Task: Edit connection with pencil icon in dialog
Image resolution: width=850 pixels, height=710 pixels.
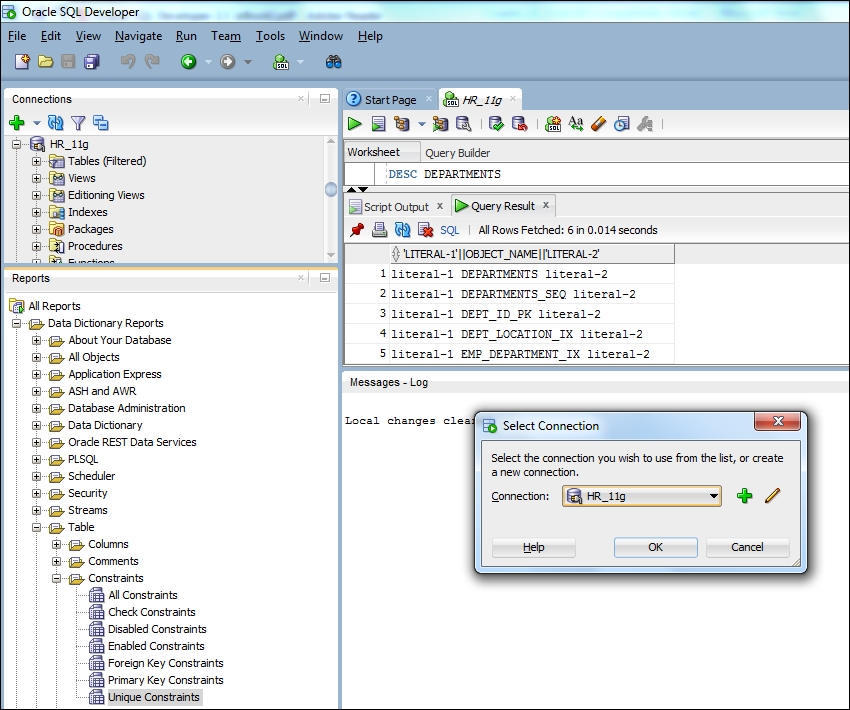Action: click(x=772, y=495)
